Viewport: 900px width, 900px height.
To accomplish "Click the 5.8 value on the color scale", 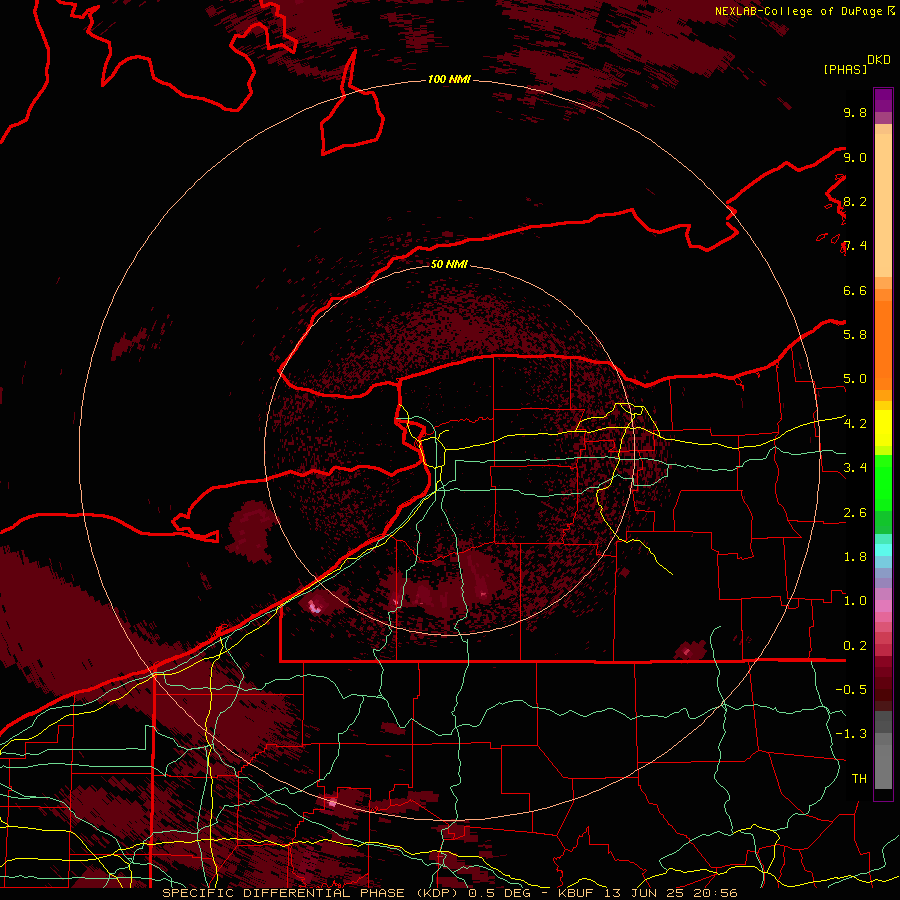I will coord(855,335).
